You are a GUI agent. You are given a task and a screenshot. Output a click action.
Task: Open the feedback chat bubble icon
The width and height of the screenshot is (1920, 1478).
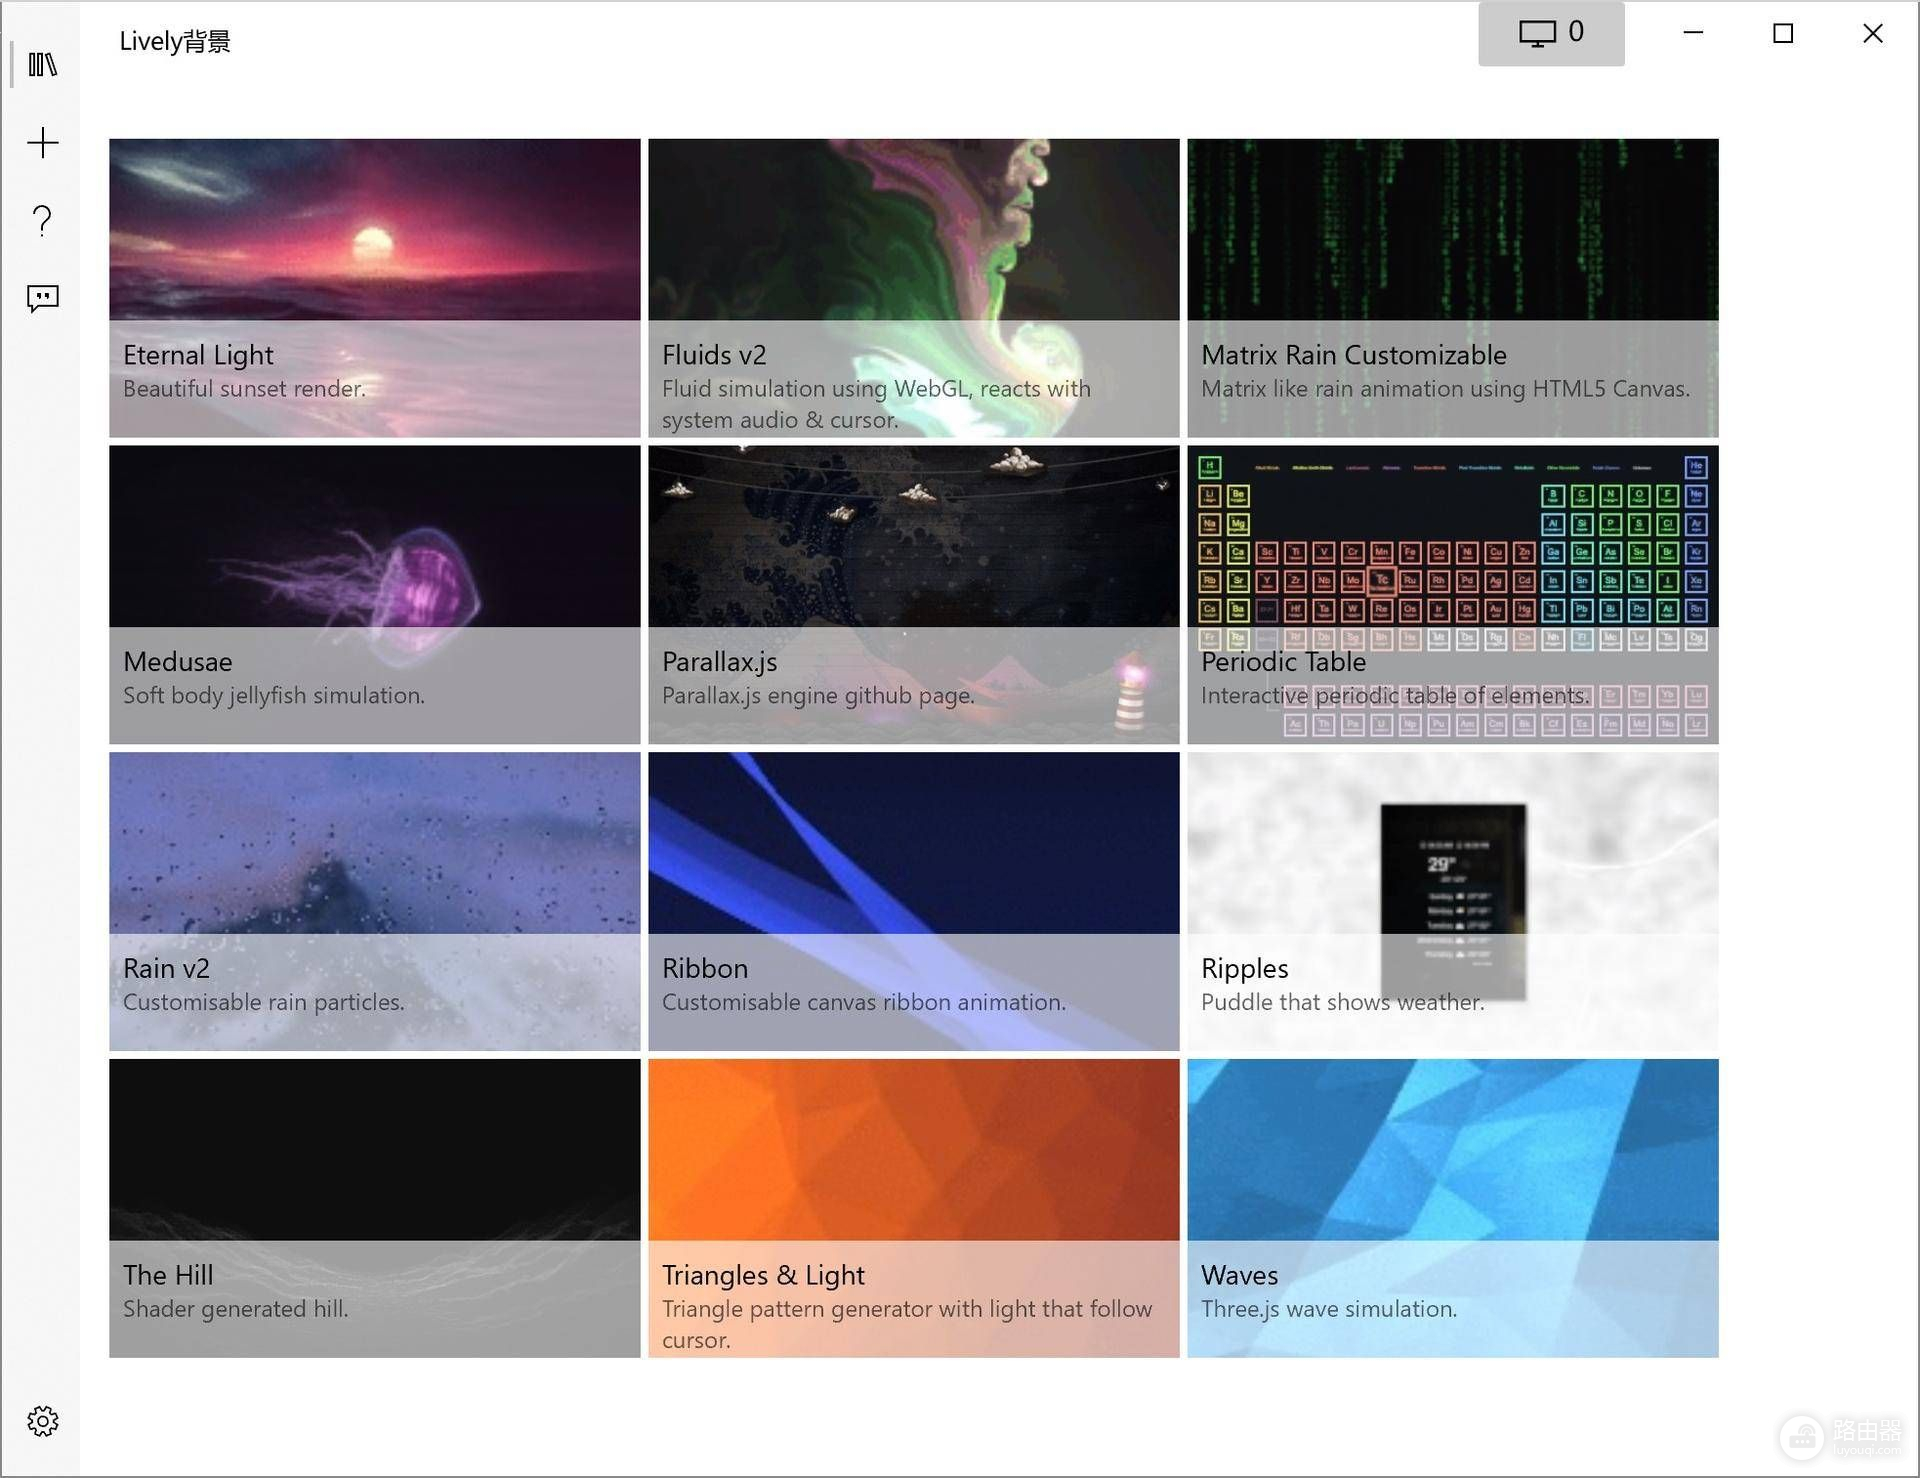click(42, 298)
